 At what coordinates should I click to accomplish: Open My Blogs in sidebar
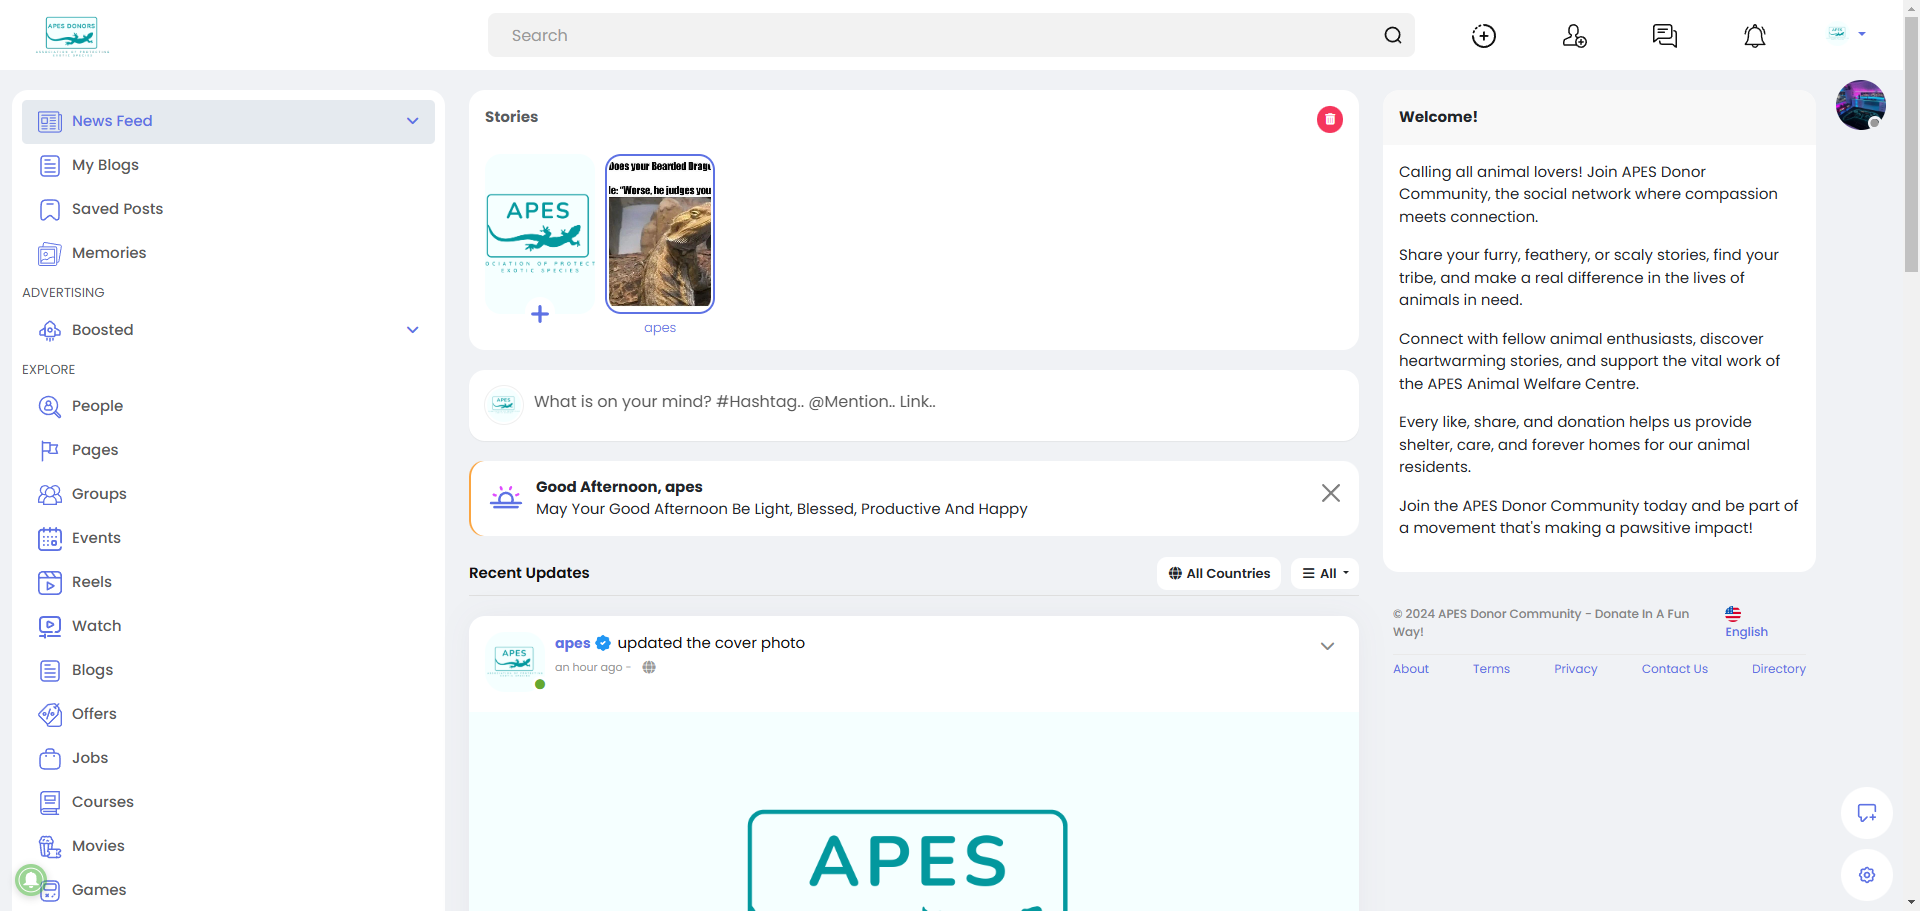point(228,165)
